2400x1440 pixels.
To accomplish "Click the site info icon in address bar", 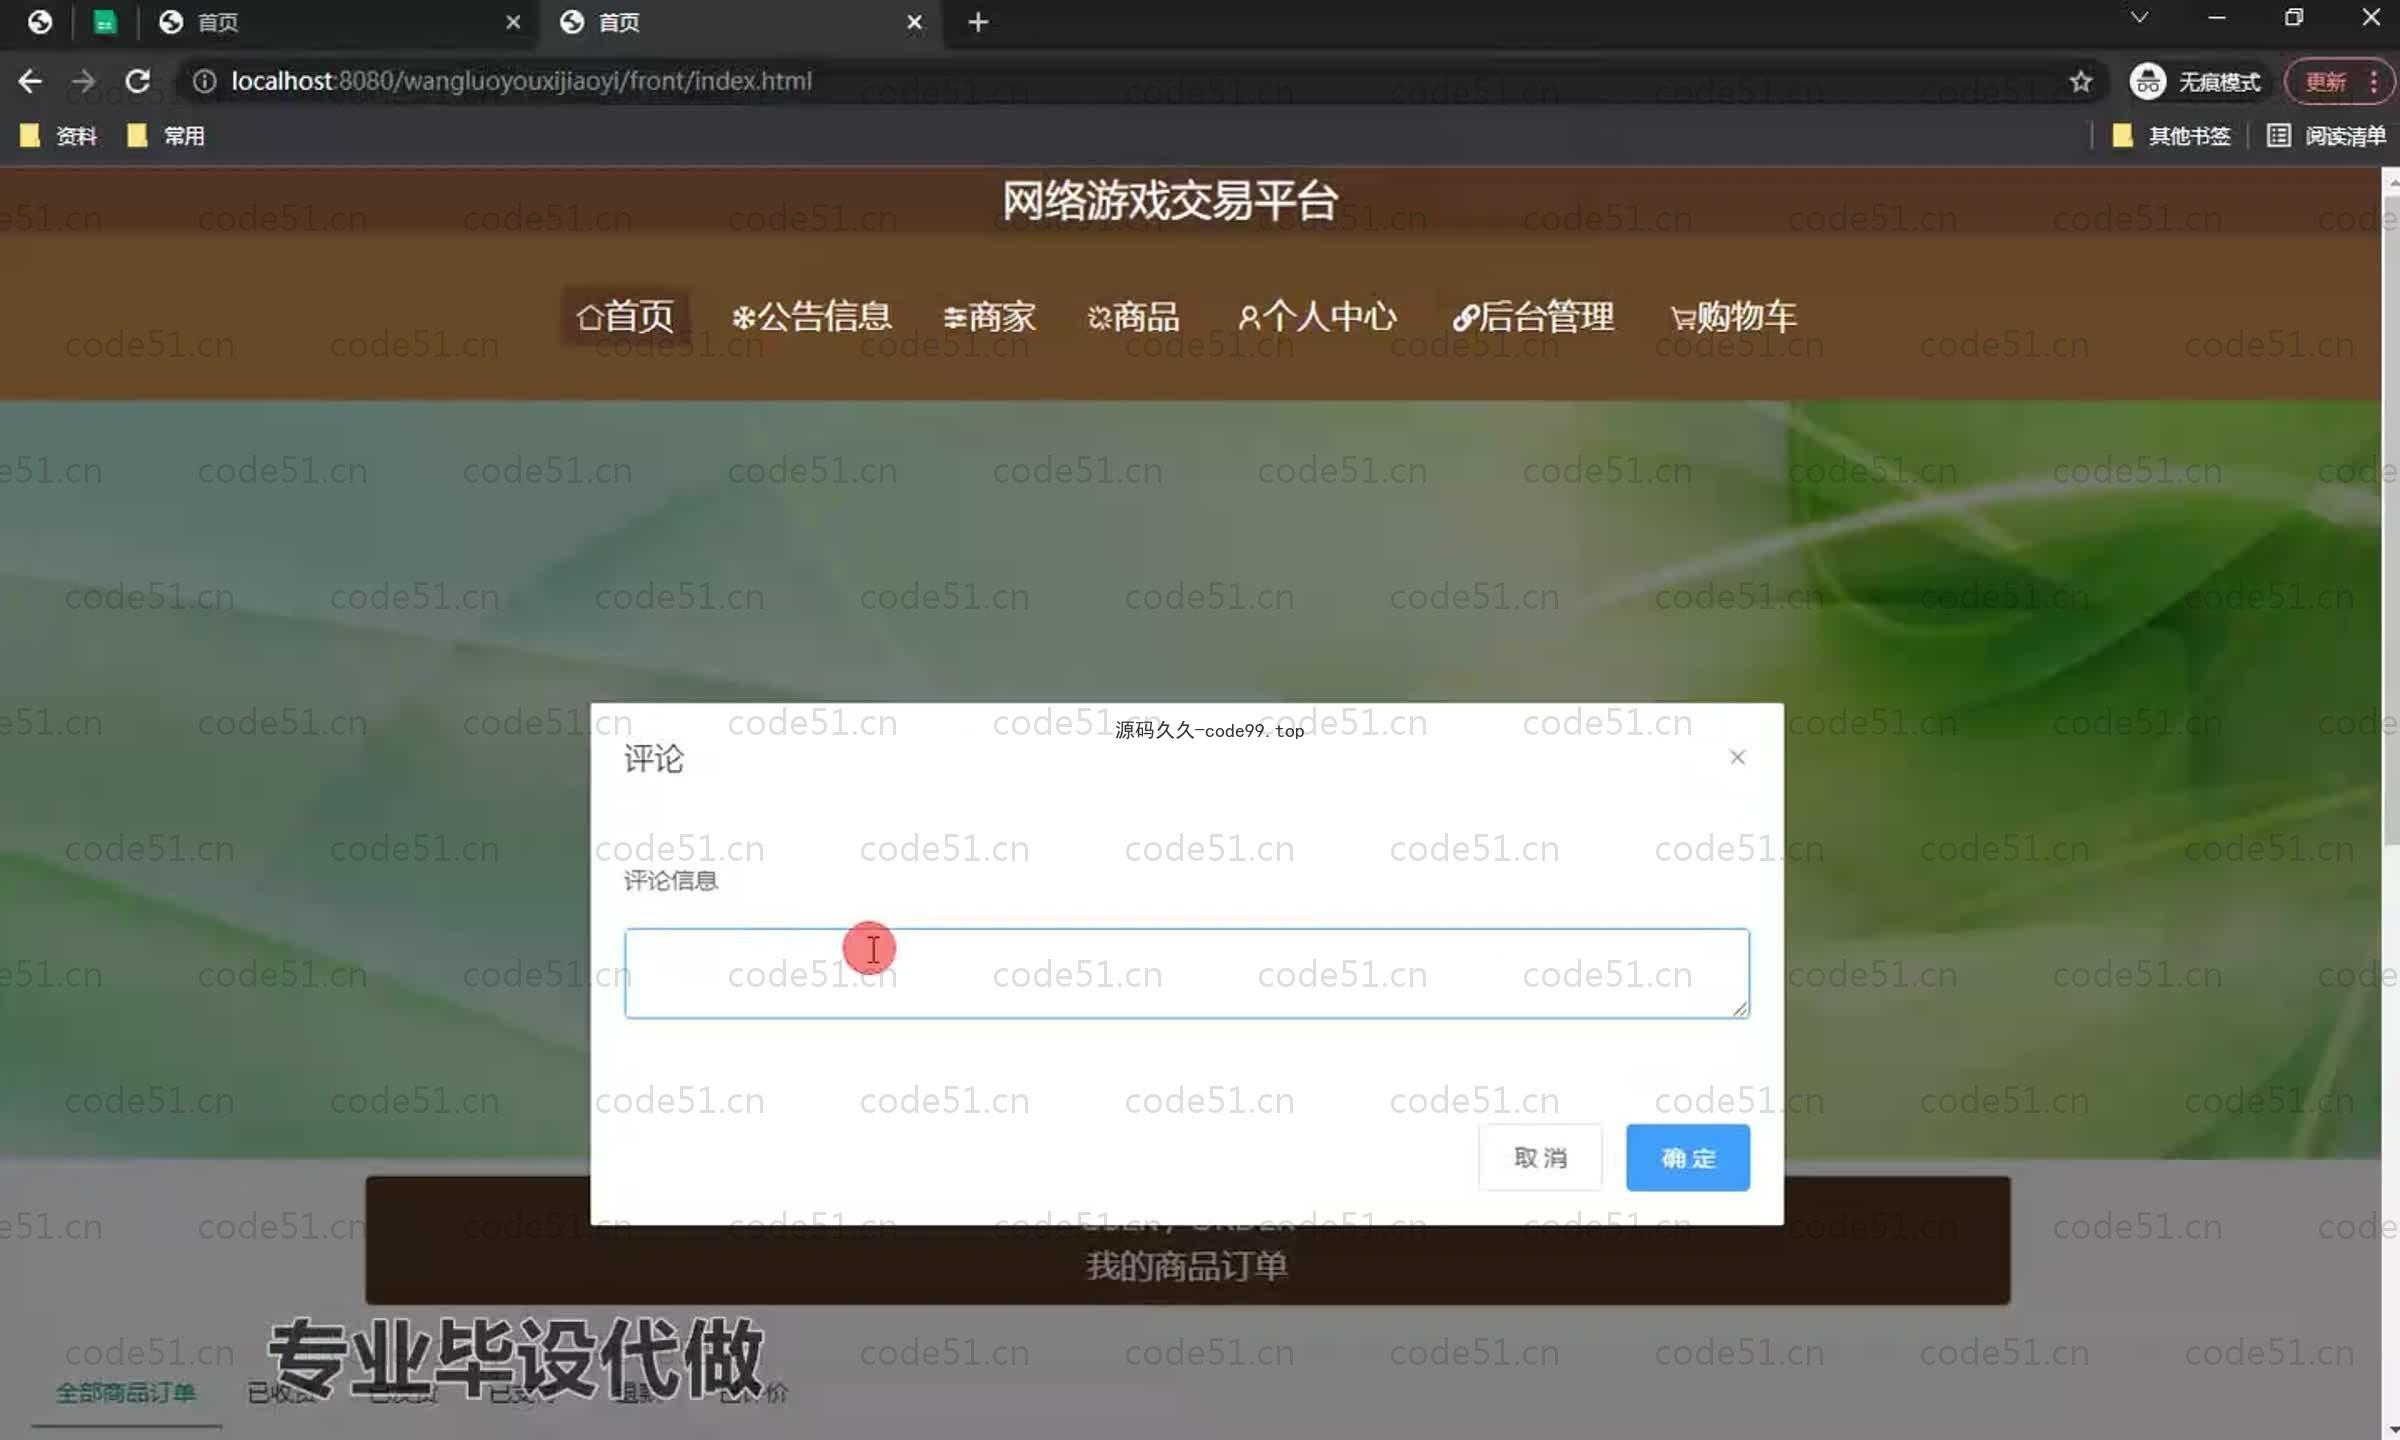I will tap(204, 81).
